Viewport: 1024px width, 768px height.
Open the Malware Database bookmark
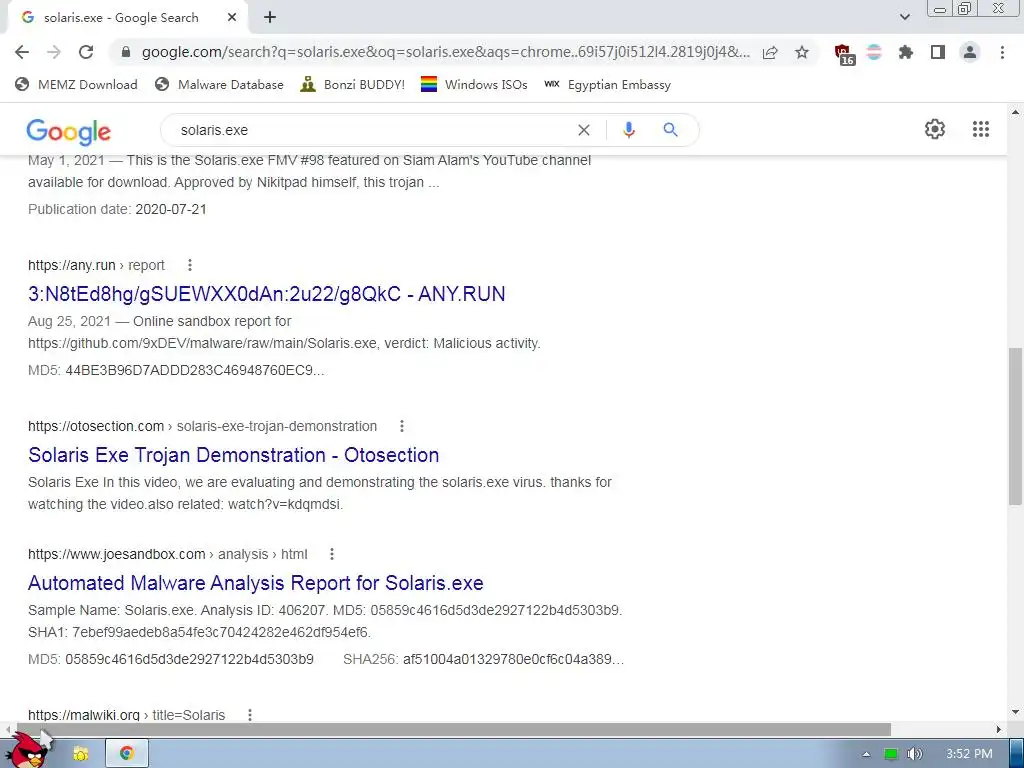[219, 84]
